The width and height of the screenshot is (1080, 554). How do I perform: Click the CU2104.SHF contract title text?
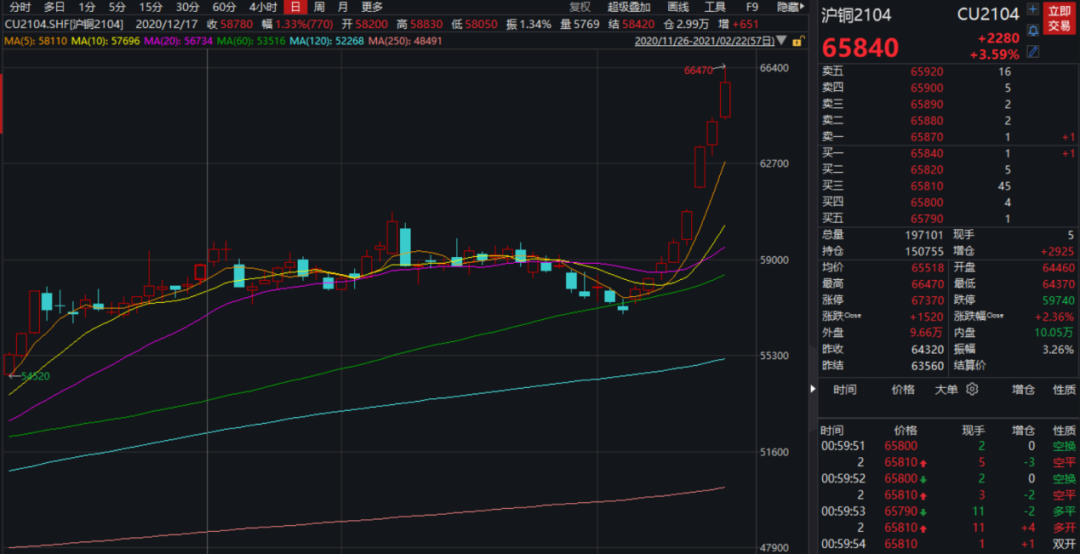(x=64, y=25)
